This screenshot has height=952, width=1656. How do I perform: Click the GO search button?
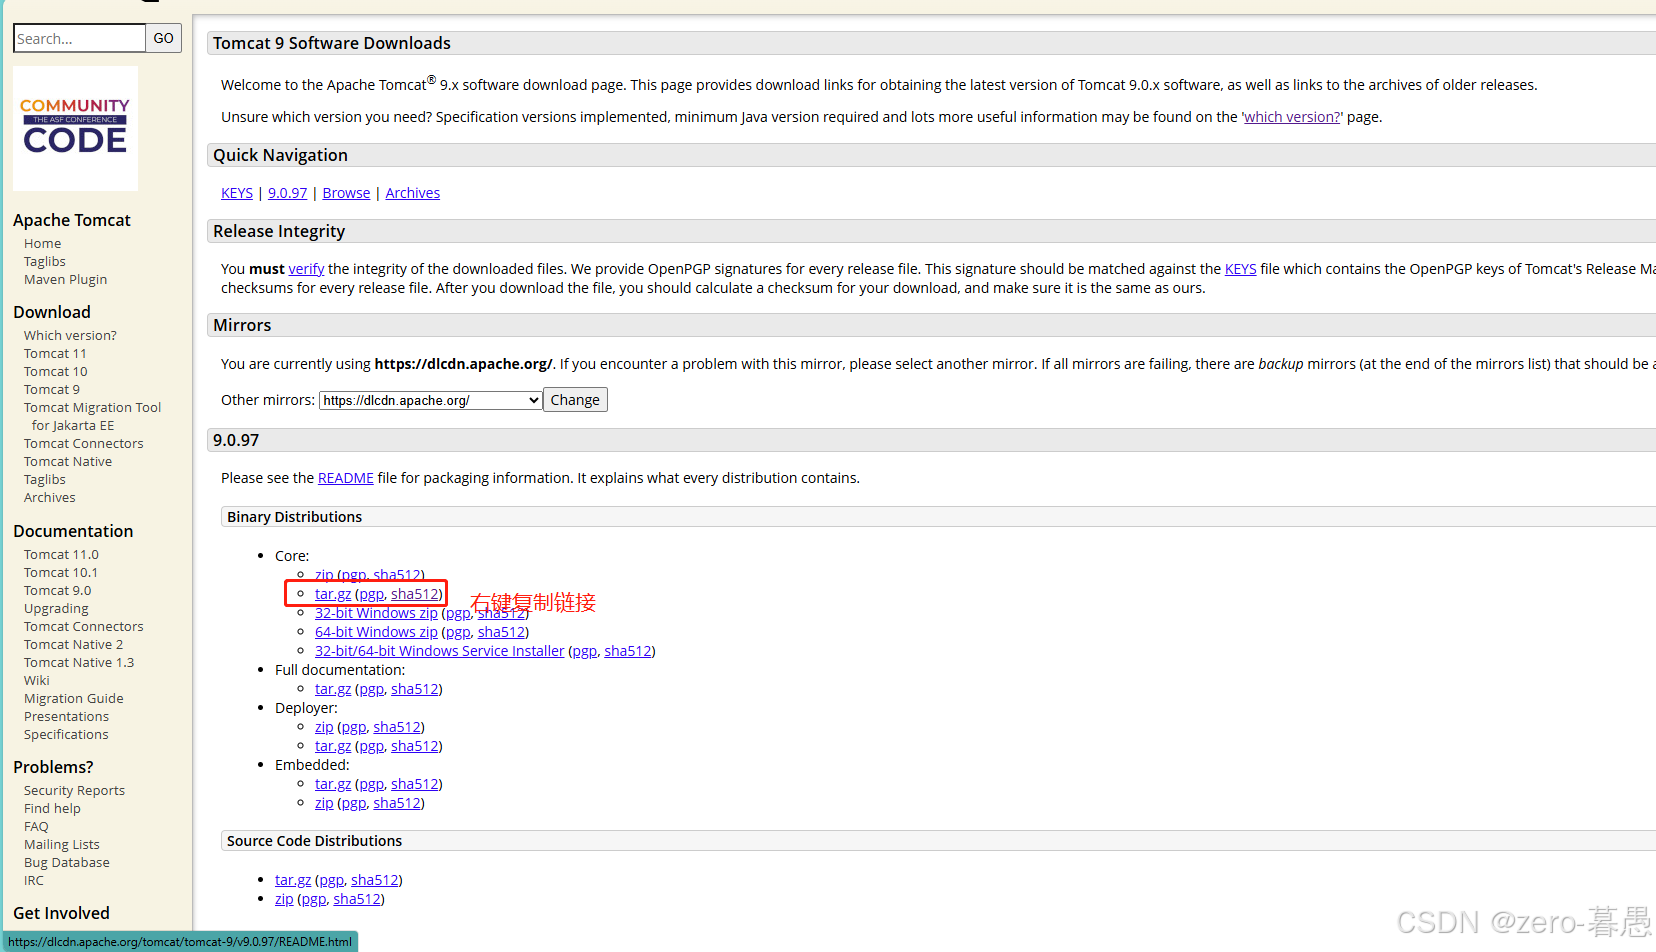coord(163,38)
